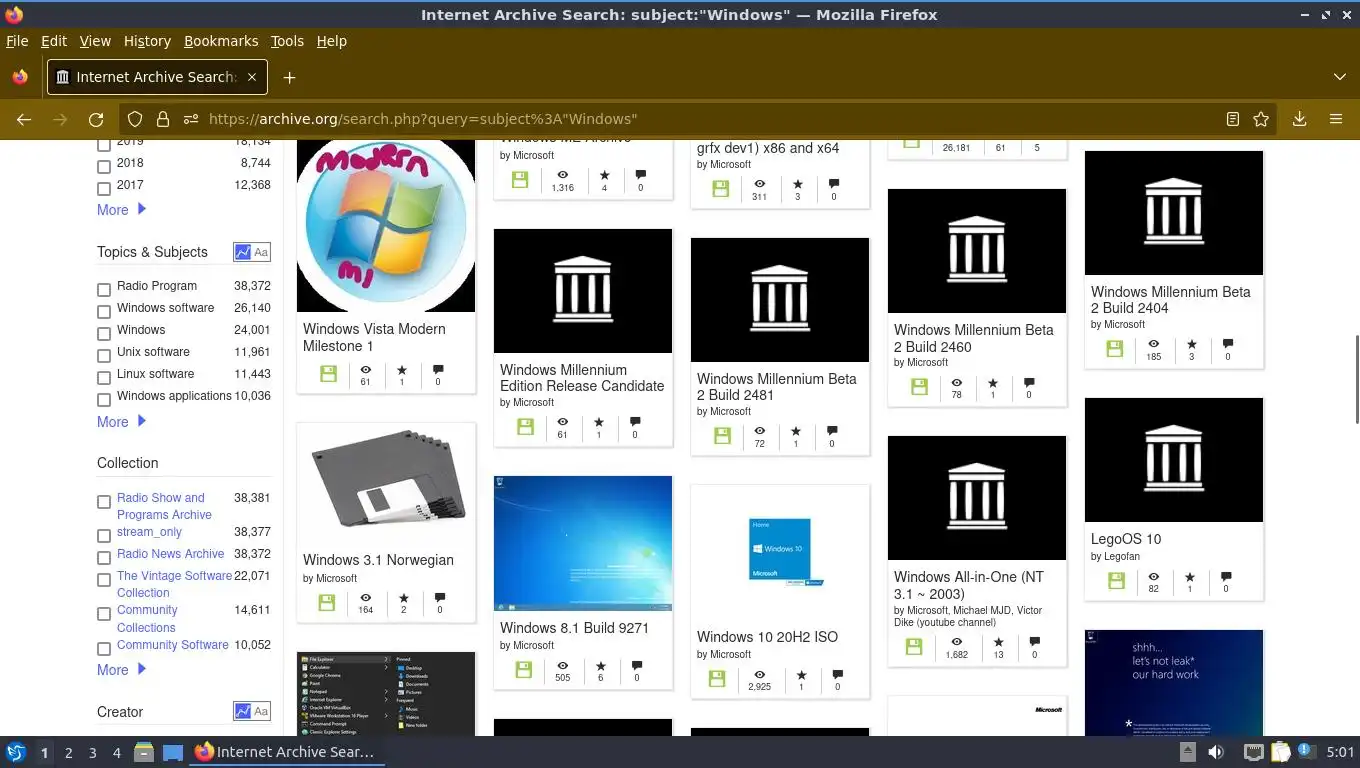The image size is (1360, 768).
Task: Open the Radio Show and Programs Archive link
Action: point(164,506)
